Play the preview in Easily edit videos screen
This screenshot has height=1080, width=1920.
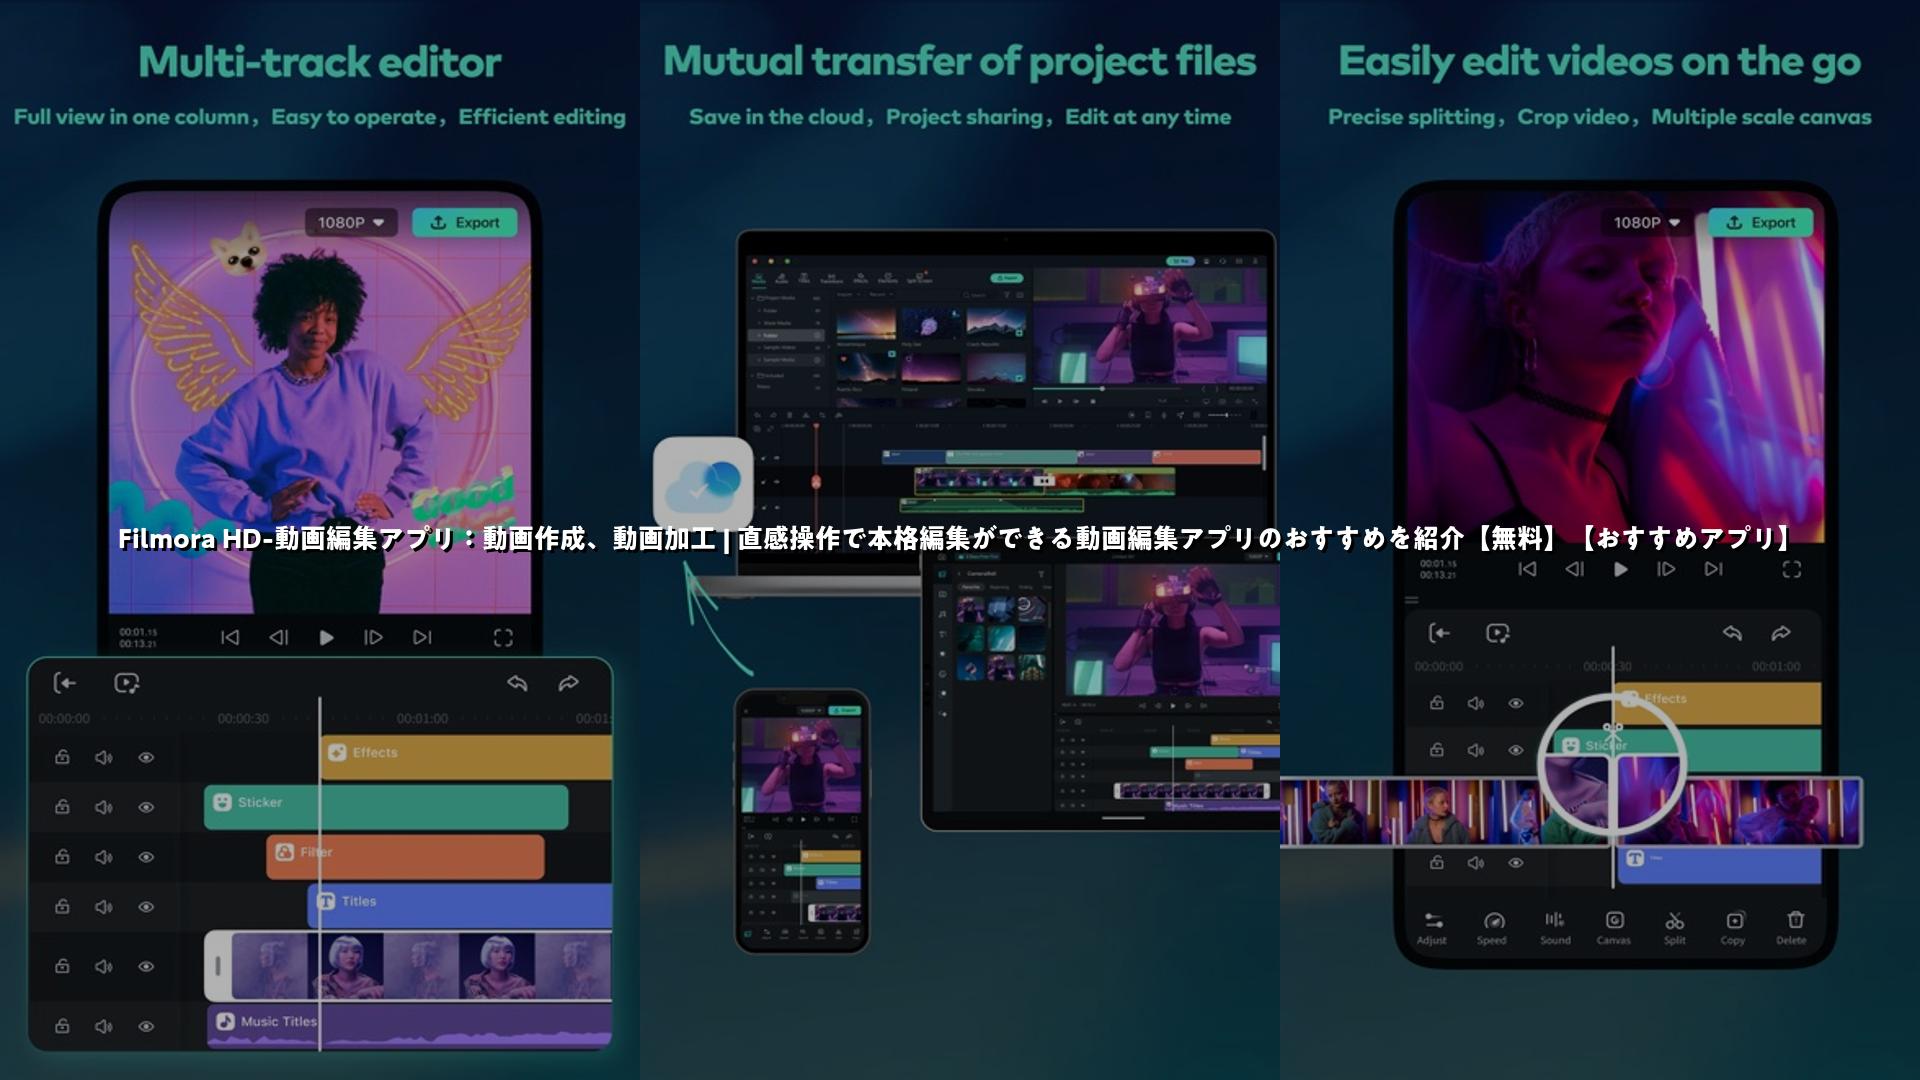point(1621,569)
